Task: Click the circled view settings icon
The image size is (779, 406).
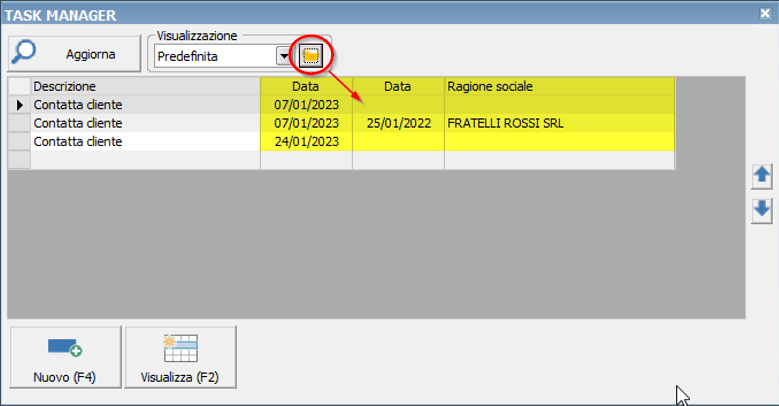Action: [x=311, y=56]
